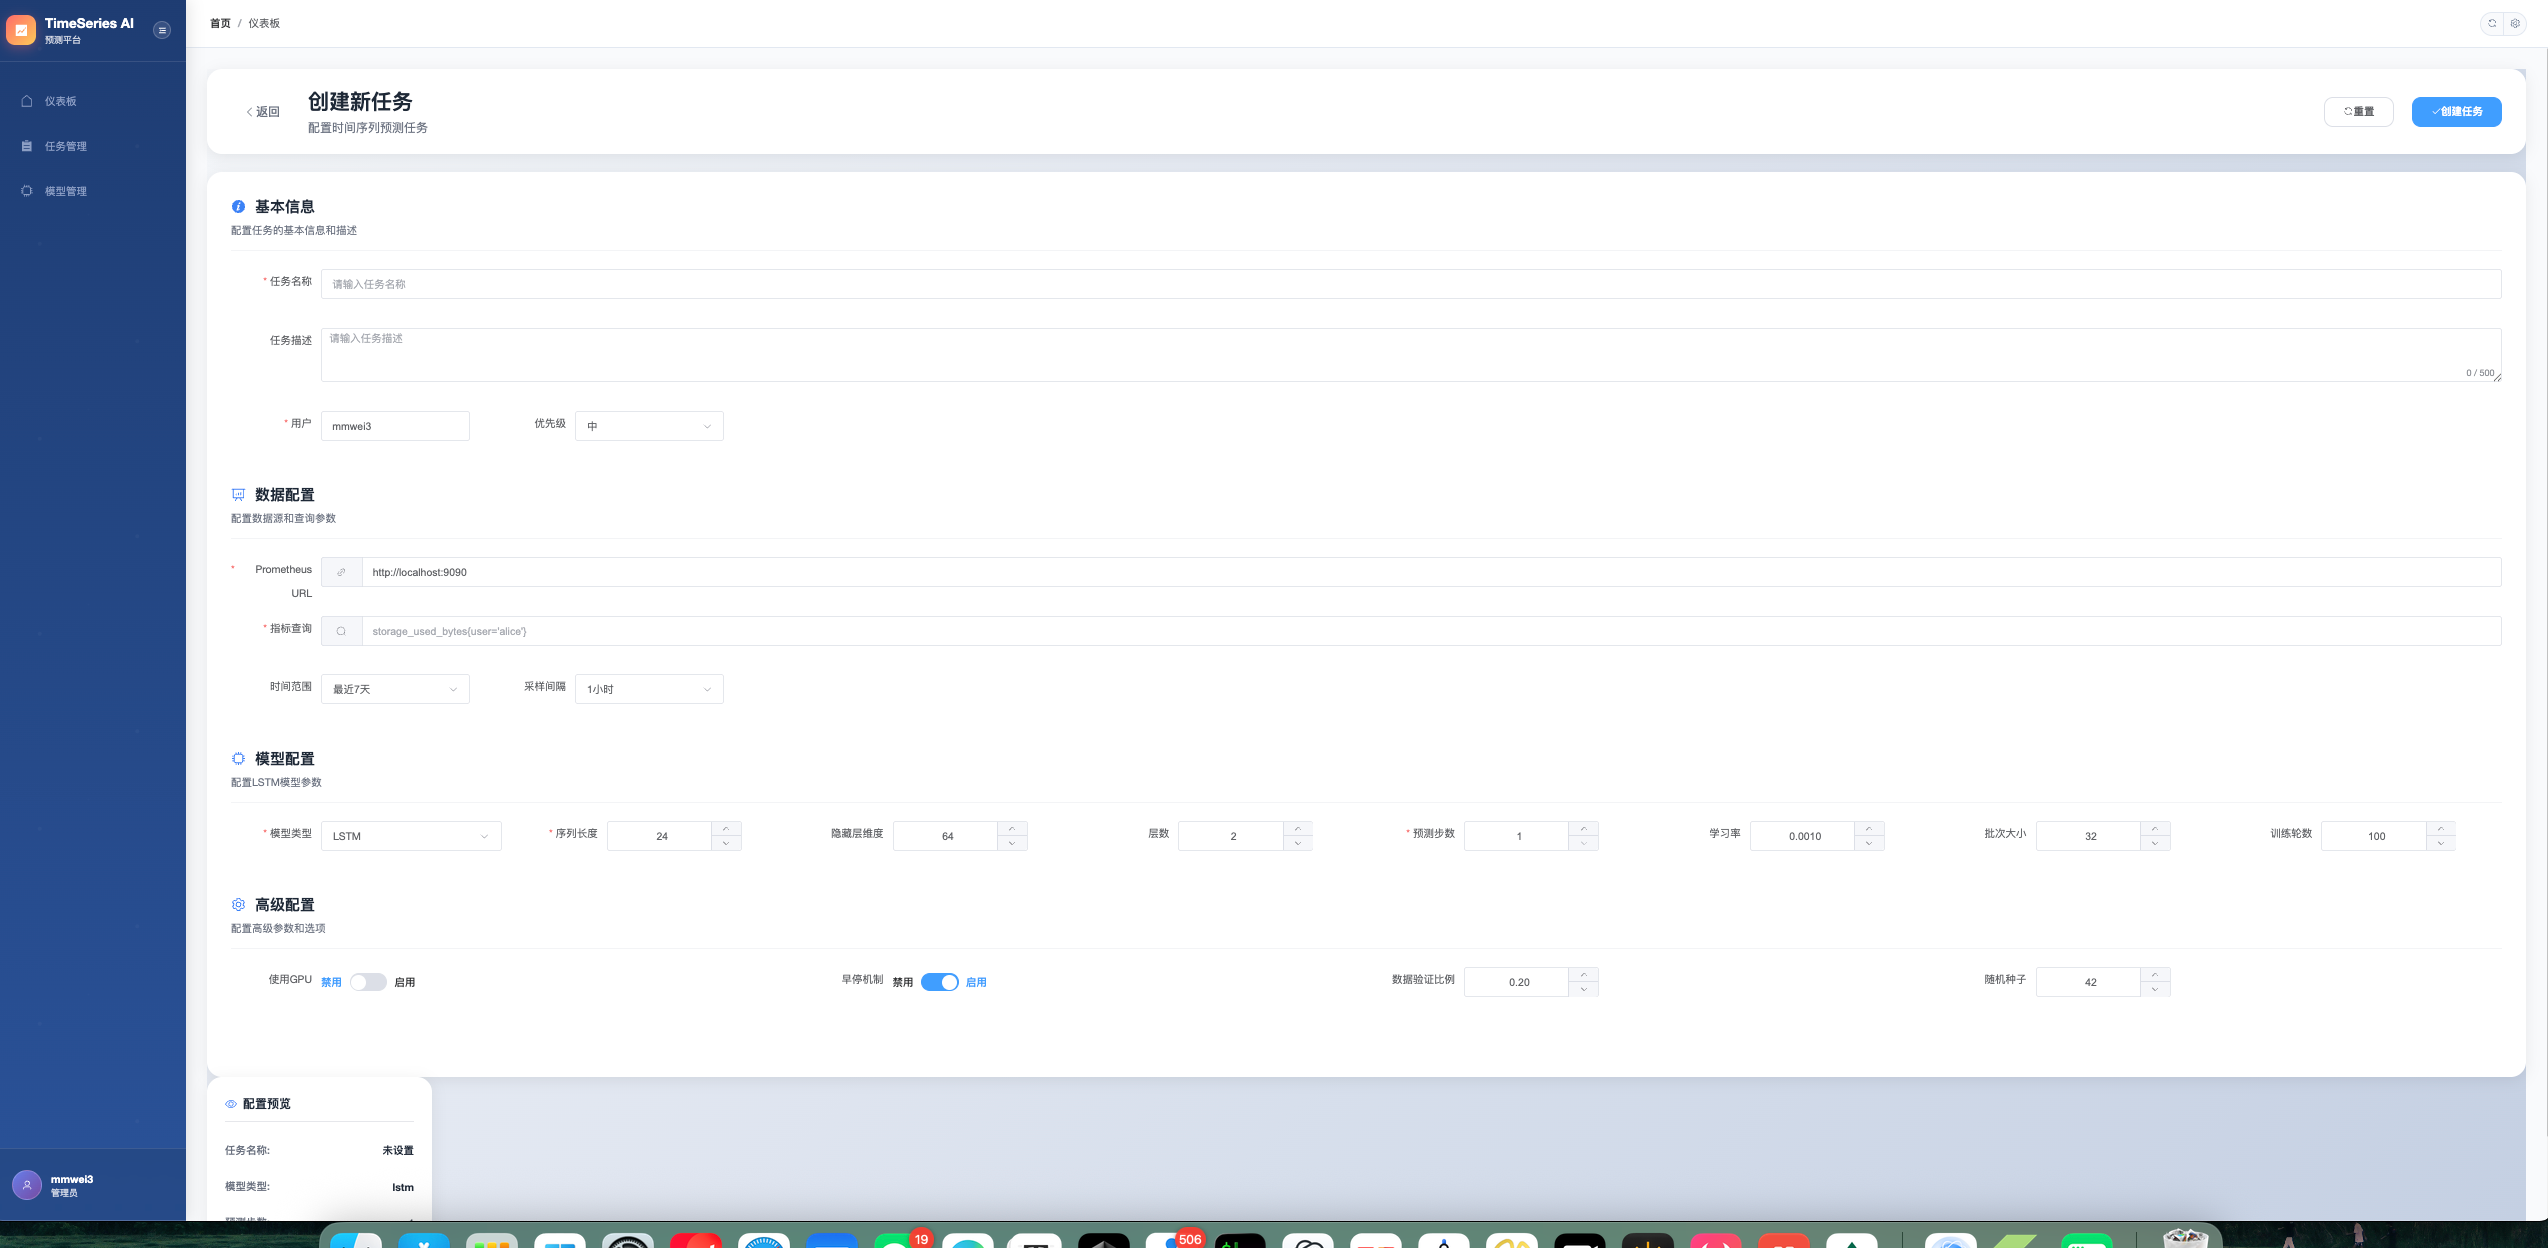This screenshot has width=2548, height=1248.
Task: Click the 重置 button
Action: coord(2359,112)
